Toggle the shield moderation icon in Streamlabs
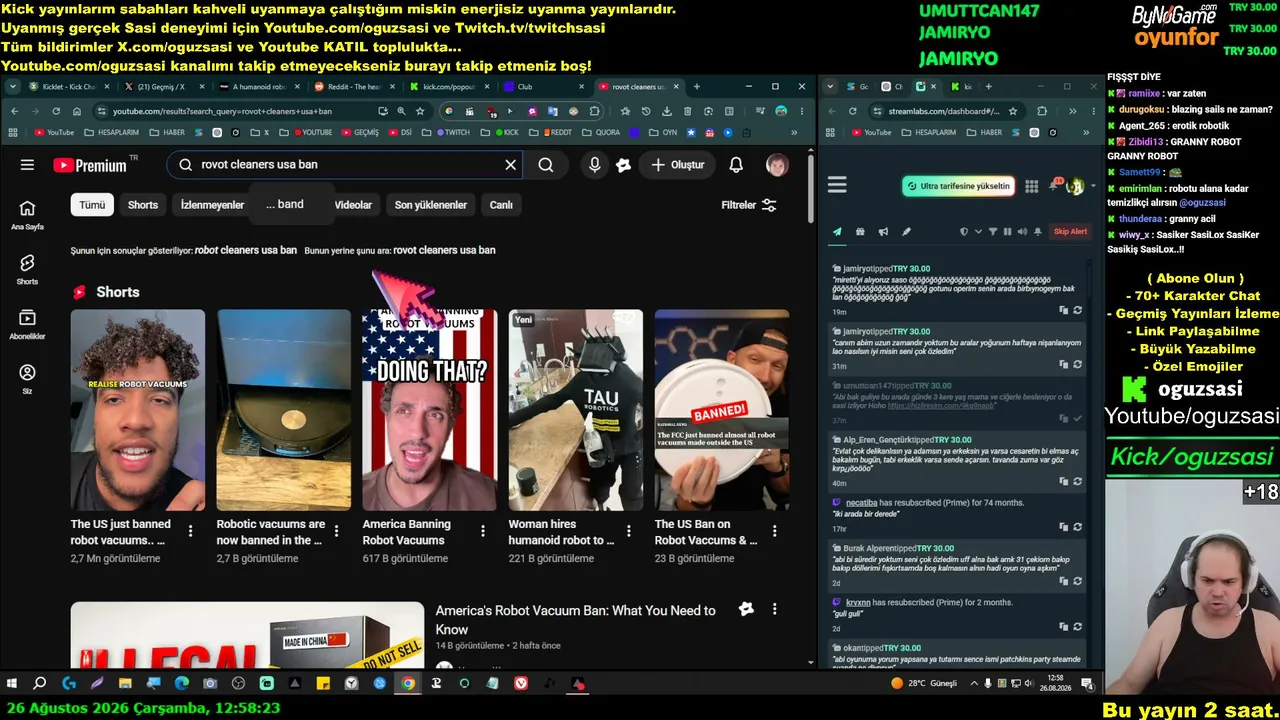 click(x=964, y=232)
